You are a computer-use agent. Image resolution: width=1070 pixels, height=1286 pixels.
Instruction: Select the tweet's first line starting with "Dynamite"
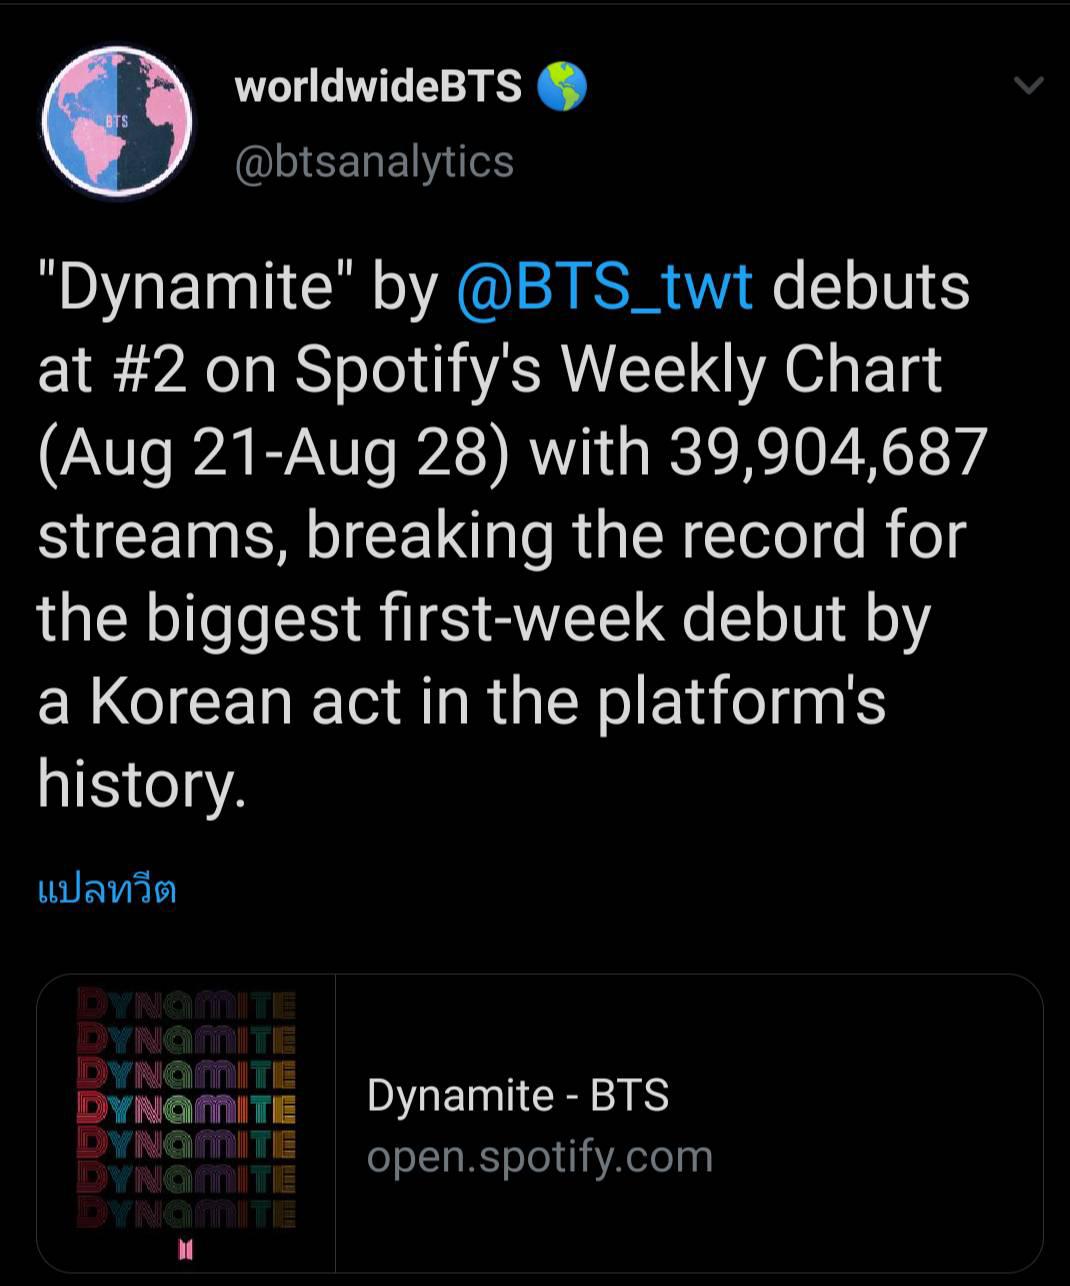(504, 286)
